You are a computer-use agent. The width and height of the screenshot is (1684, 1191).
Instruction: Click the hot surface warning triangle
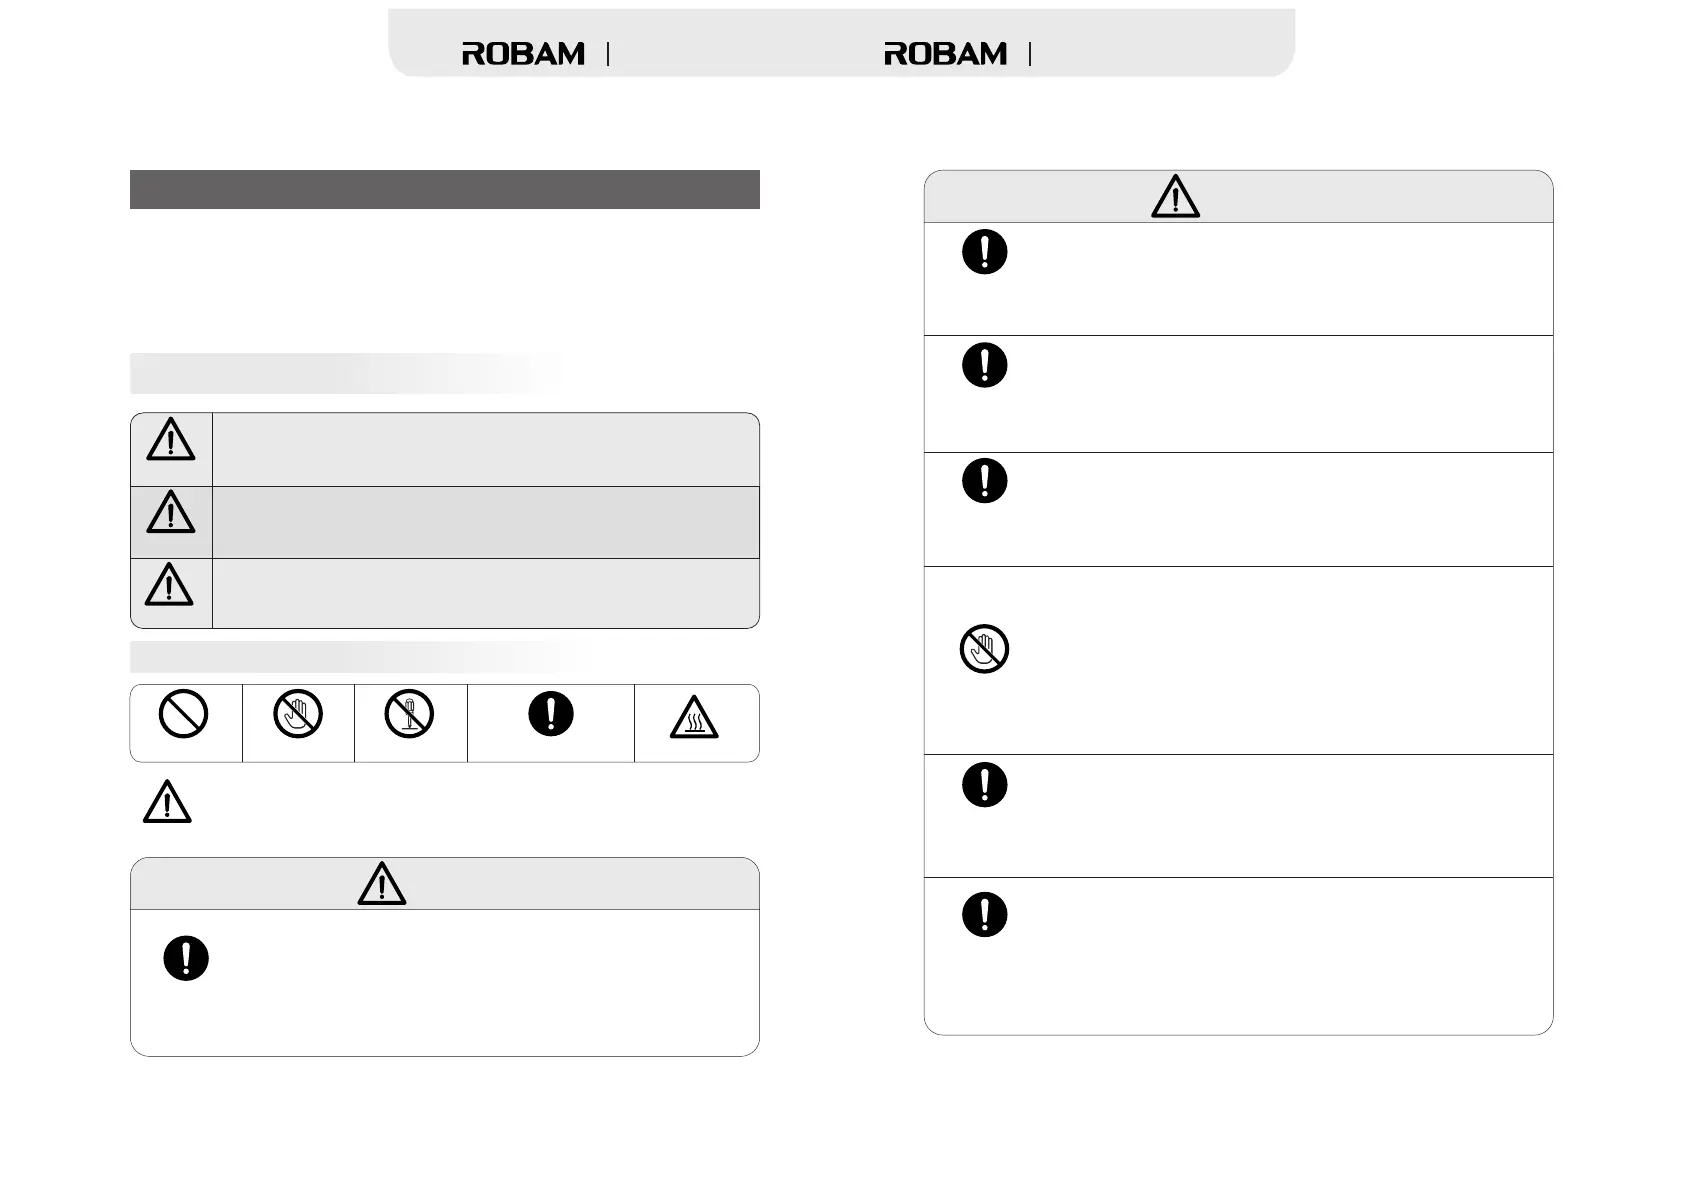[x=694, y=718]
